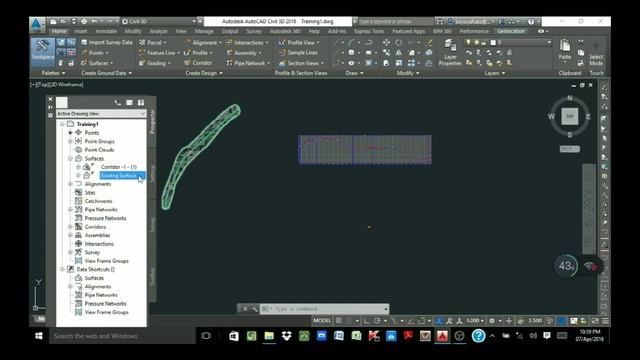640x360 pixels.
Task: Open the Points dropdown in ribbon
Action: 96,53
